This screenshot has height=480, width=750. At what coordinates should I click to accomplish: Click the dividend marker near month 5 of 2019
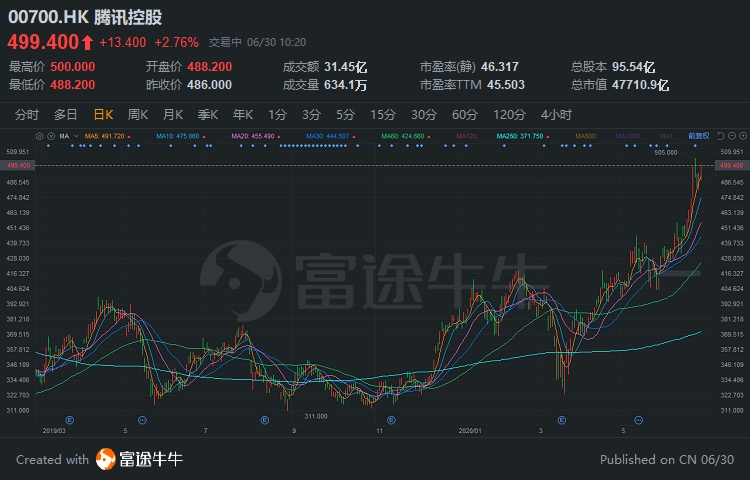click(143, 419)
